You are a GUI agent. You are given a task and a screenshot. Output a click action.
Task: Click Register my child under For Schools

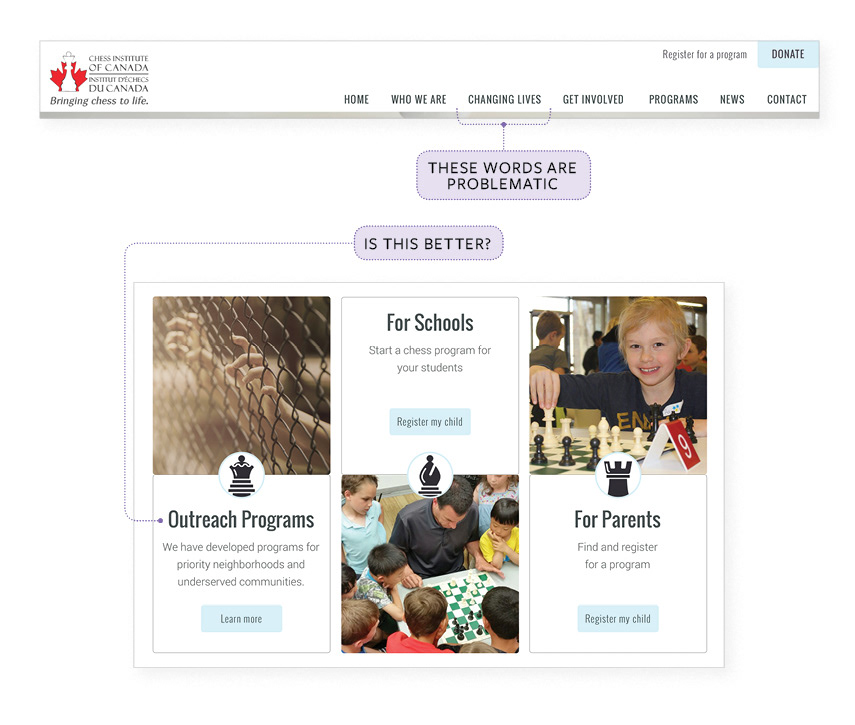(430, 421)
